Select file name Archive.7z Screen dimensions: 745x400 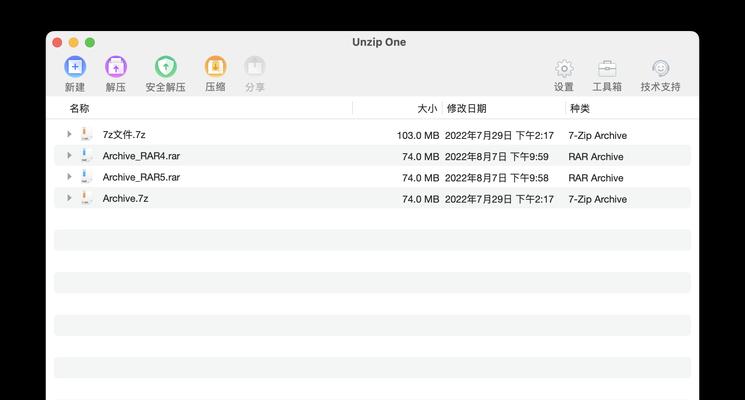(x=125, y=199)
